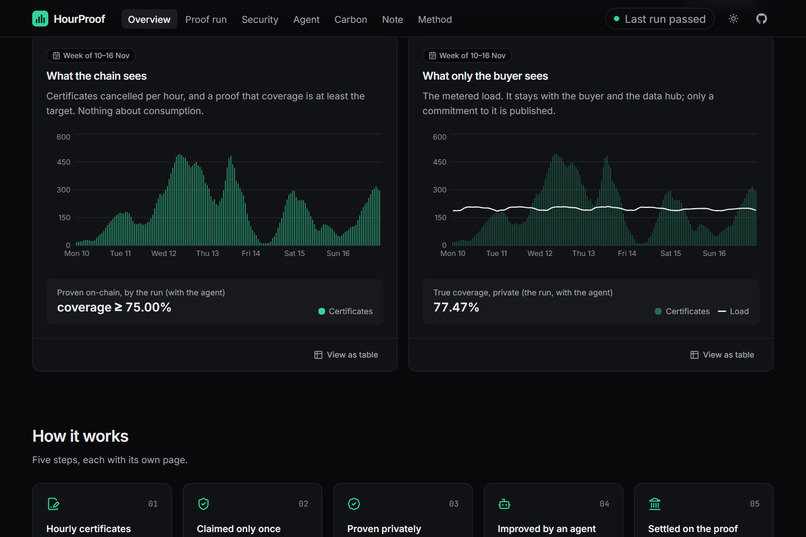This screenshot has height=537, width=806.
Task: Click the Certificates legend dot in chain chart
Action: [322, 311]
